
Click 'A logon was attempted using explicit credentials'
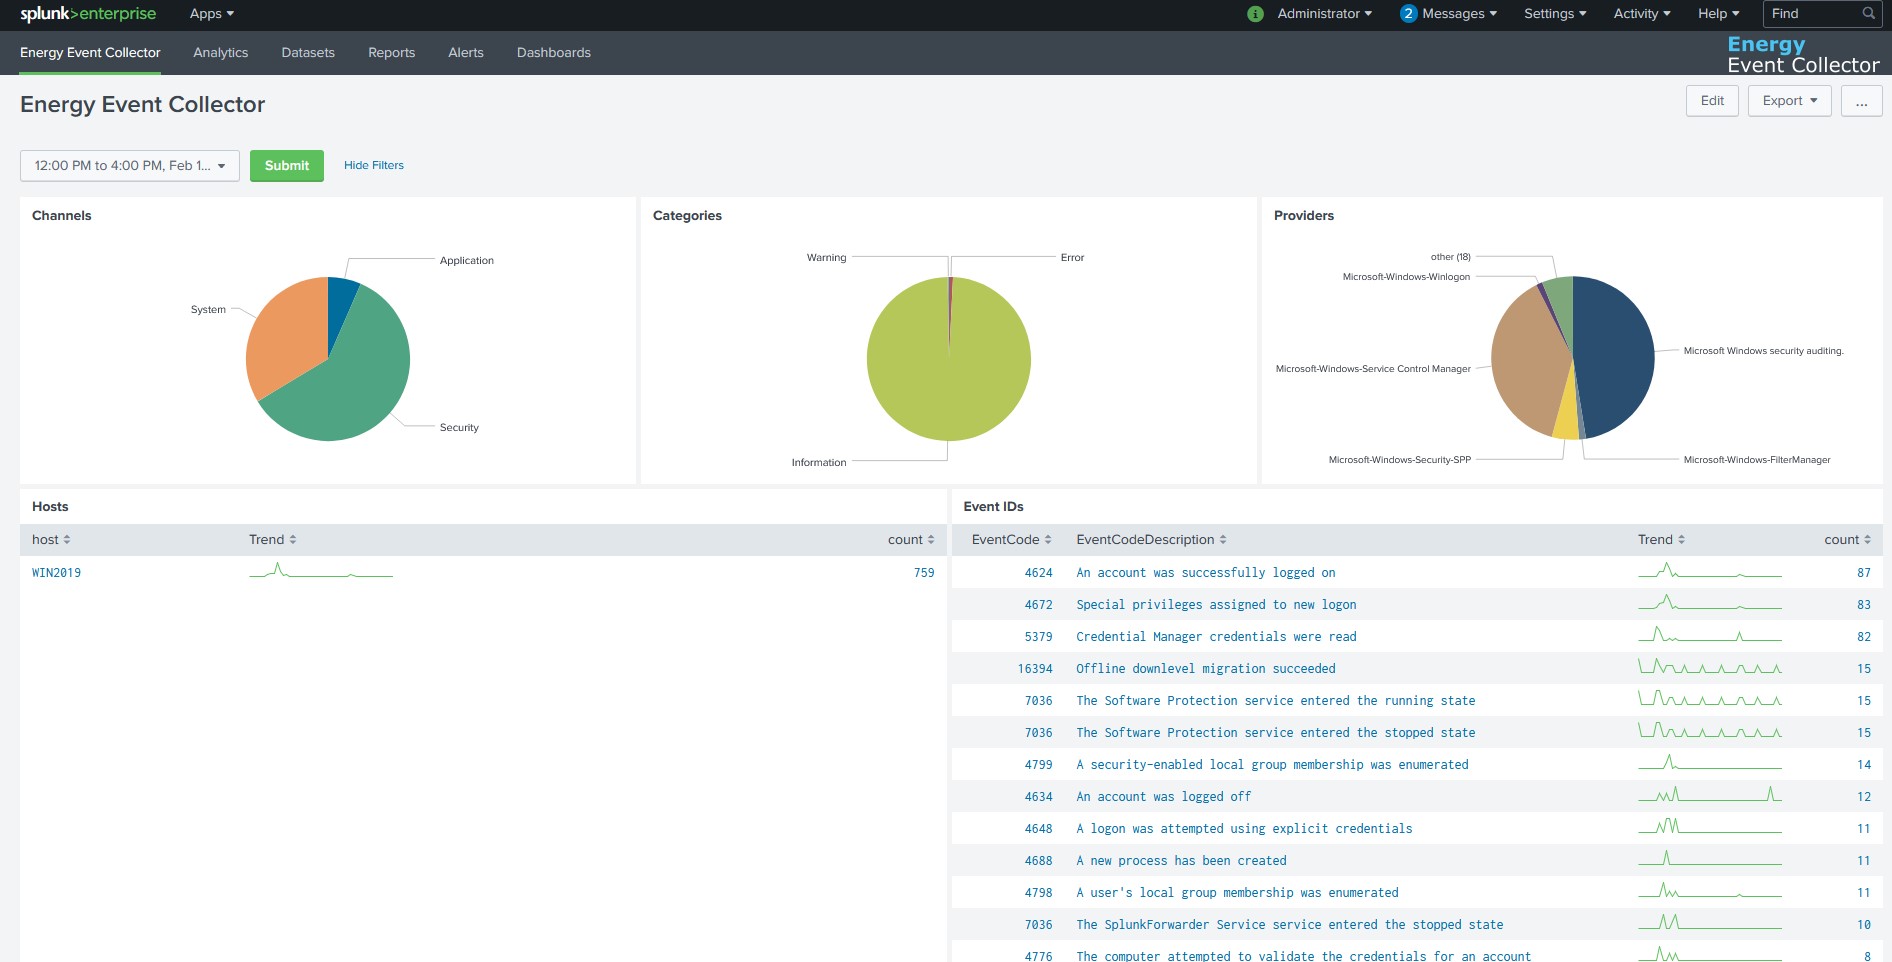1244,829
